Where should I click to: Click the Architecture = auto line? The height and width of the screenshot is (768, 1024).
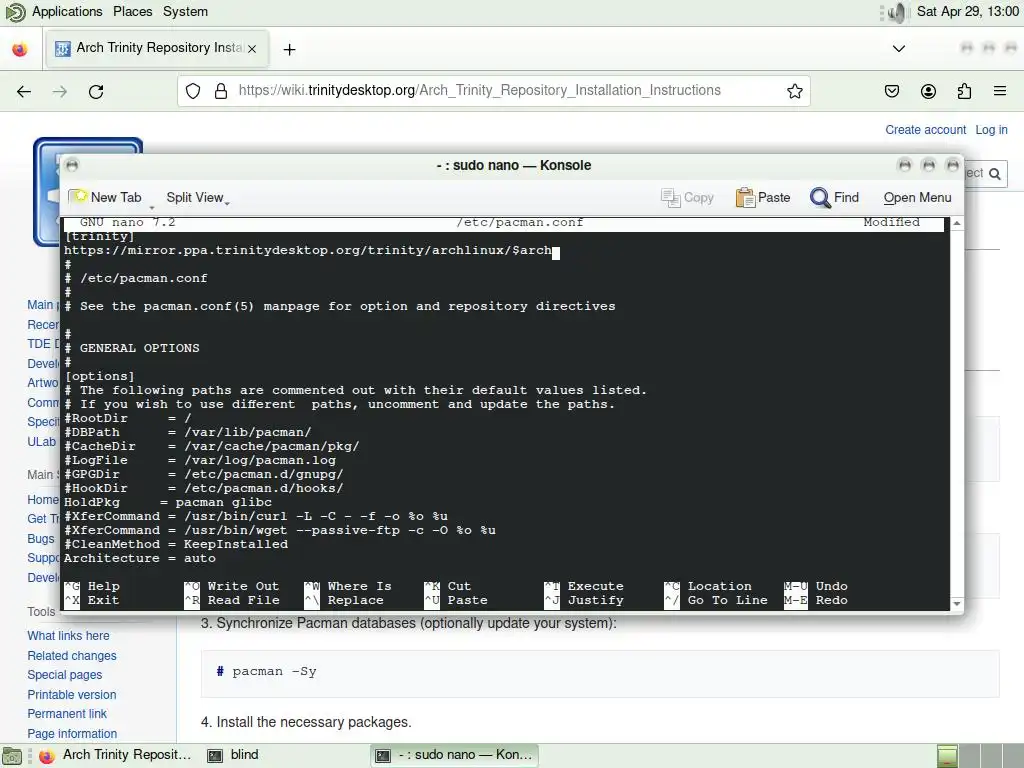140,558
